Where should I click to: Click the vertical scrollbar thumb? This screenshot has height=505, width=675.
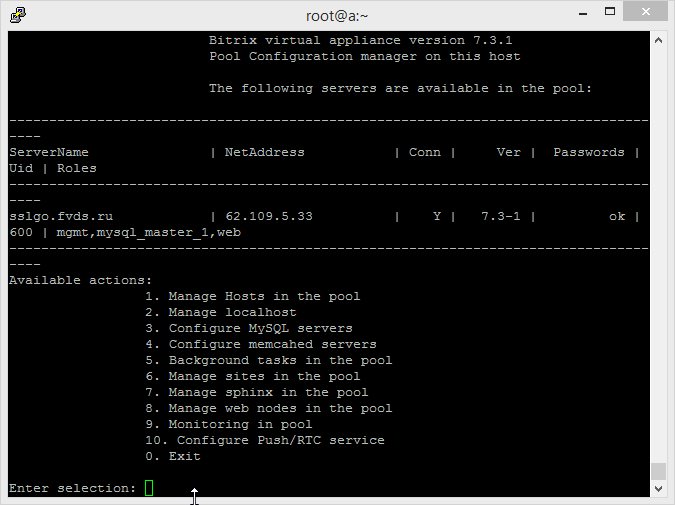[658, 471]
